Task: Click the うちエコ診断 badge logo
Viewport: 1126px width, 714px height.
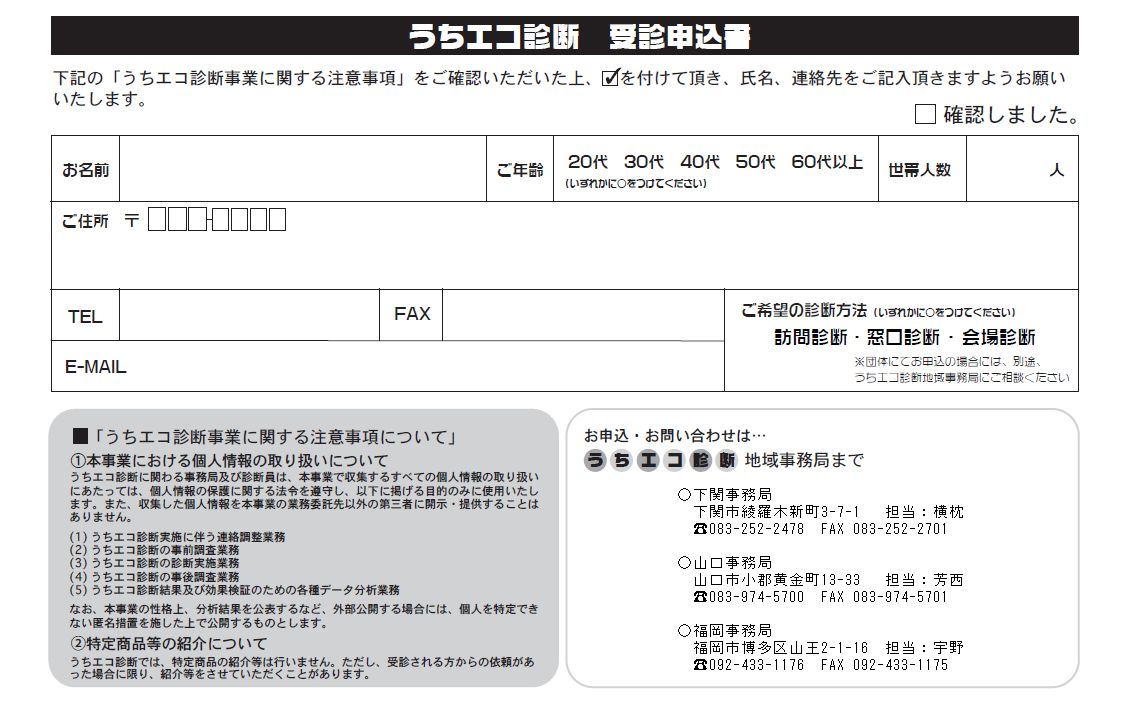Action: coord(661,460)
